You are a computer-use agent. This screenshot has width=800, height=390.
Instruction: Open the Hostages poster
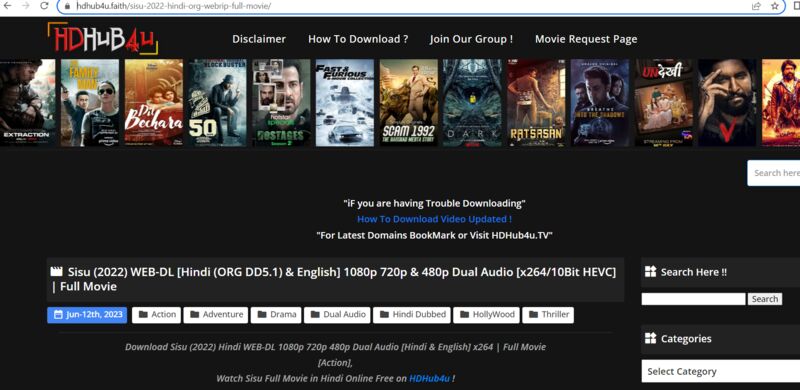tap(281, 103)
